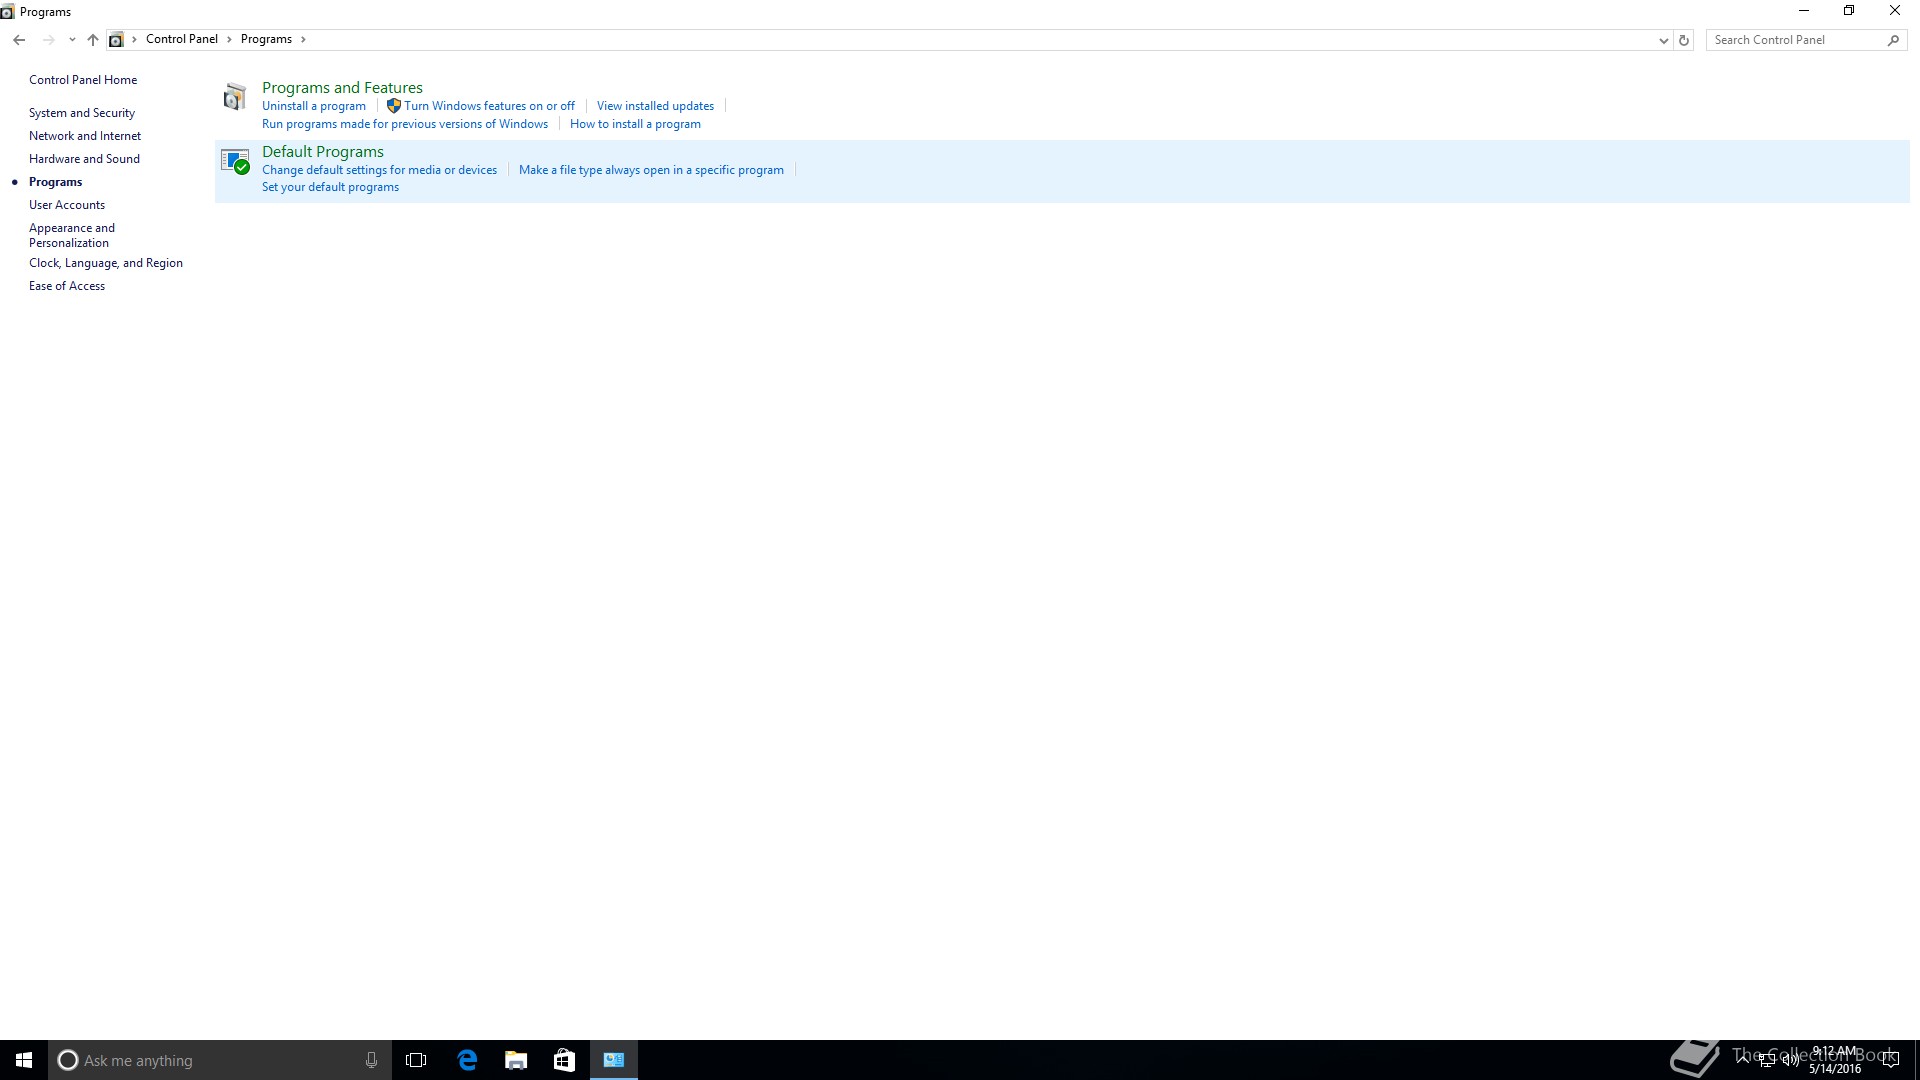Click the back arrow navigation button

[x=19, y=40]
